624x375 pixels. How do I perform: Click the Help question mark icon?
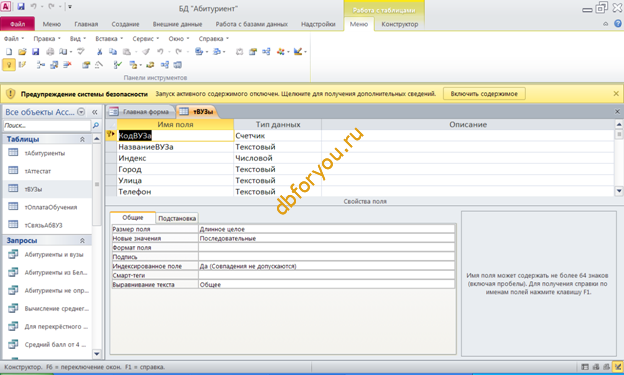click(x=617, y=24)
